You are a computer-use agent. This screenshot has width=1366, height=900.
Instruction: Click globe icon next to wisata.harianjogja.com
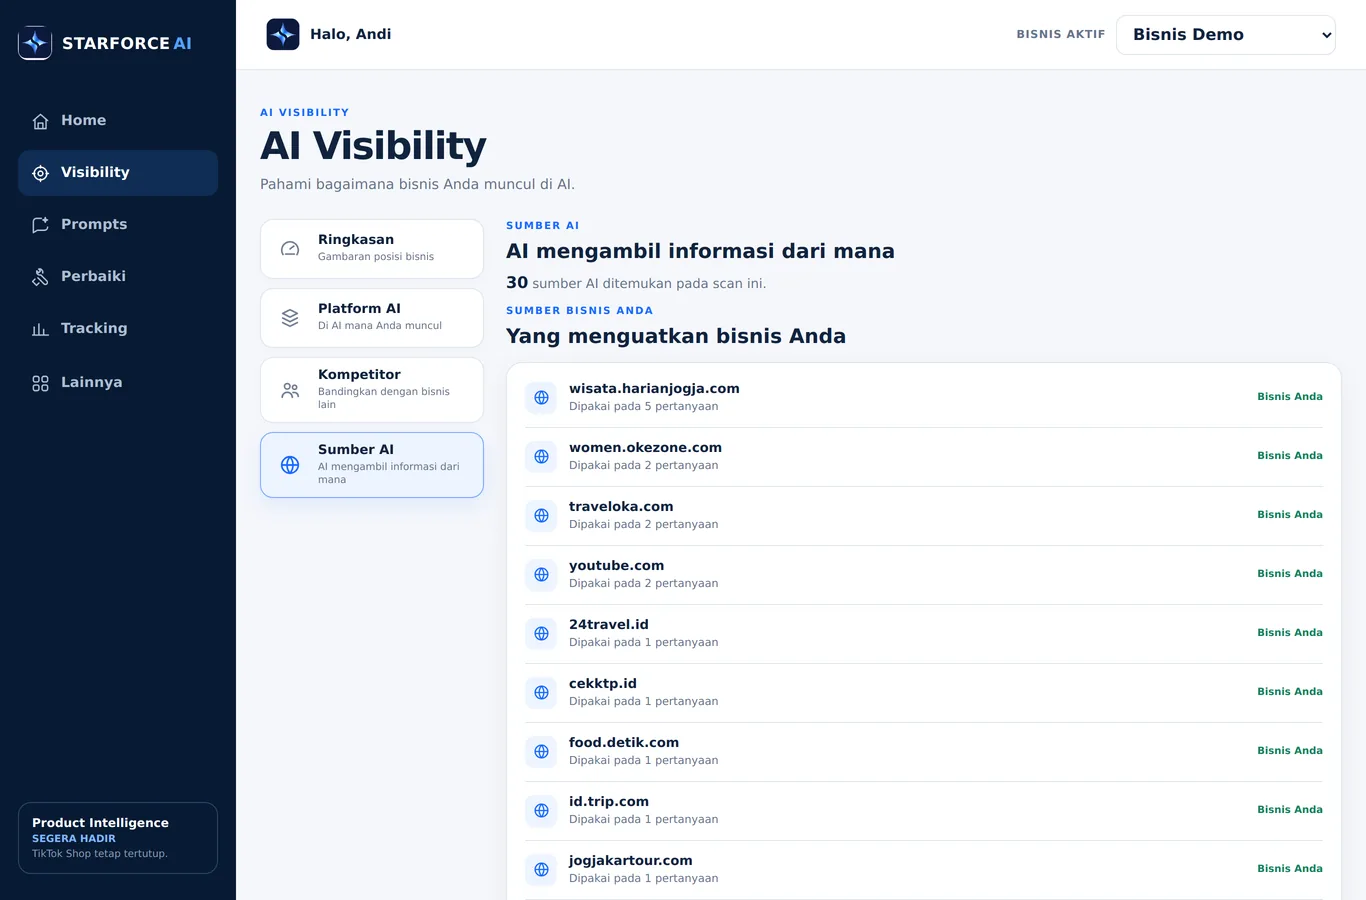[x=541, y=397]
